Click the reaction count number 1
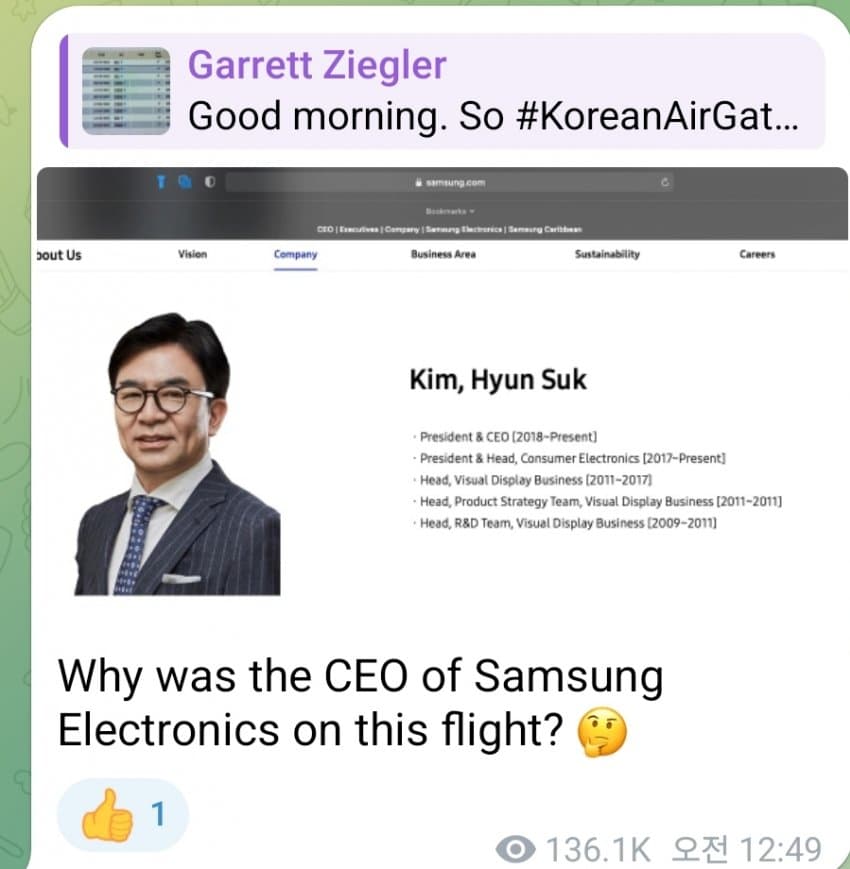 (x=158, y=814)
